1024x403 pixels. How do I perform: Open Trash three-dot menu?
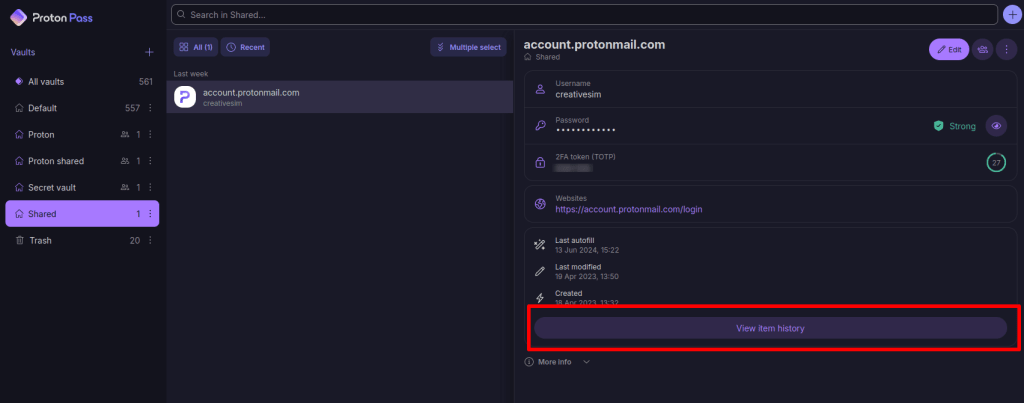click(150, 240)
